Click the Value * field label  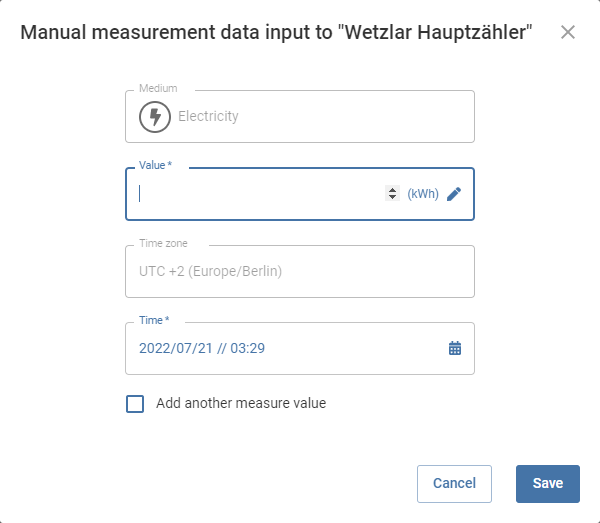click(x=155, y=165)
